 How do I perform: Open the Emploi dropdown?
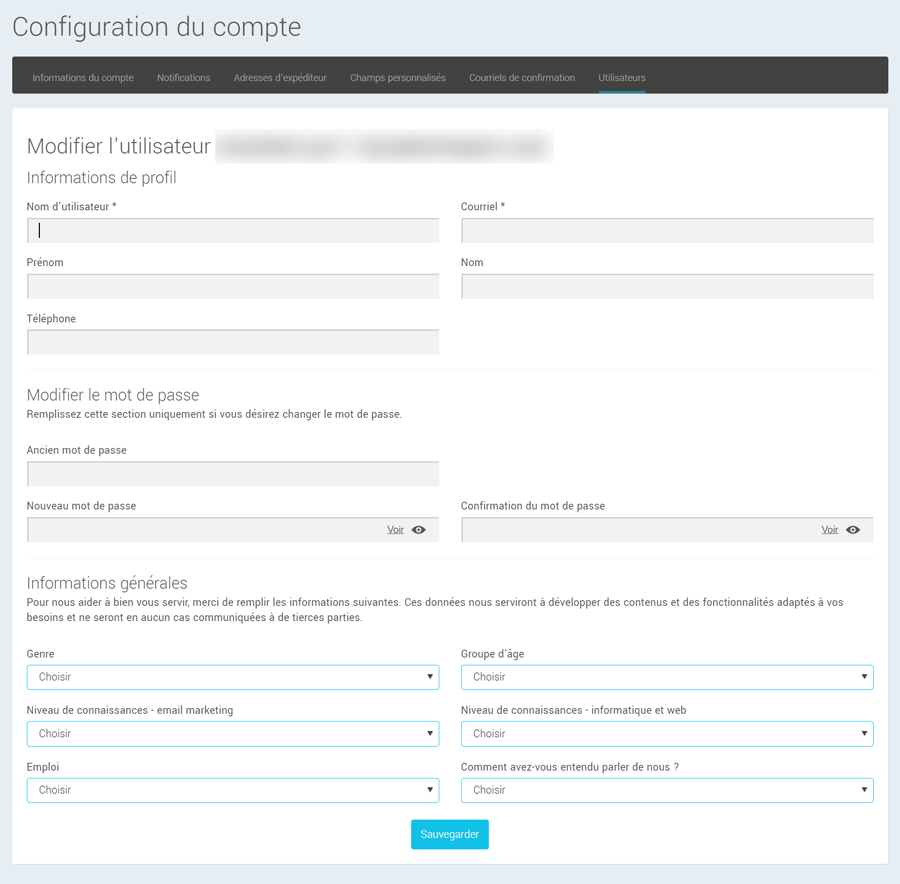click(x=232, y=790)
